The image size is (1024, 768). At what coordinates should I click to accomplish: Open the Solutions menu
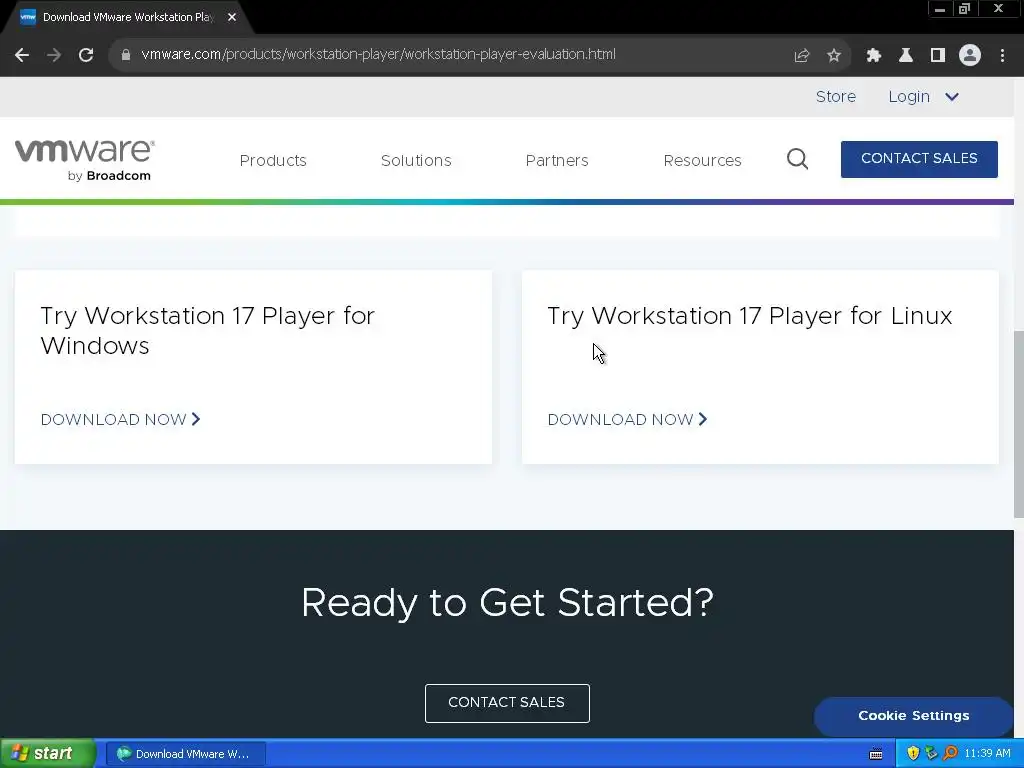pos(416,161)
